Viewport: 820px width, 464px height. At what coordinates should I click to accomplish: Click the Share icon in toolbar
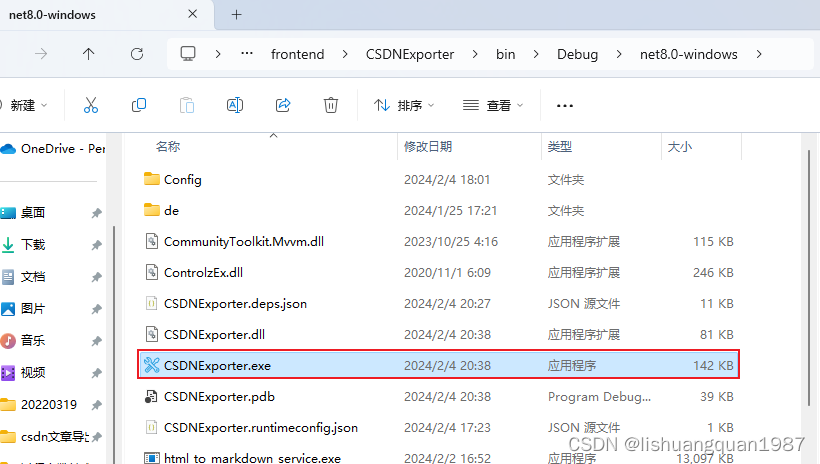click(283, 105)
